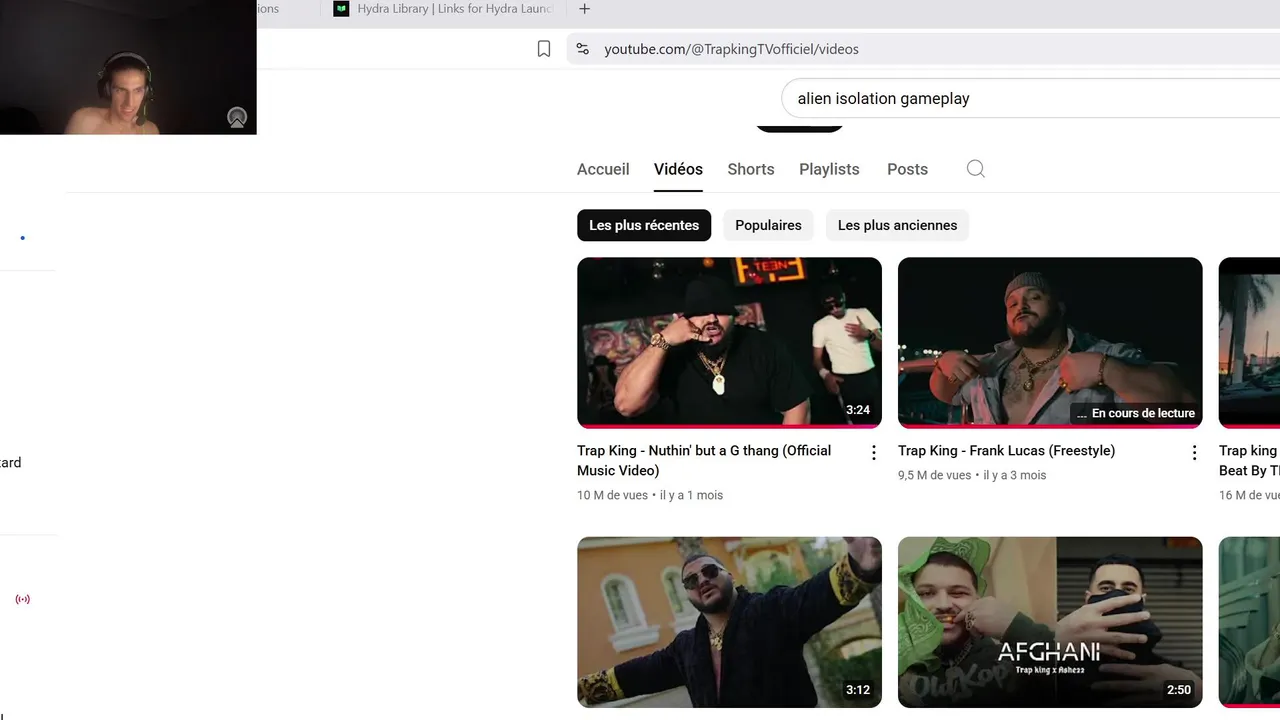1280x720 pixels.
Task: Go to the Shorts channel tab
Action: point(751,169)
